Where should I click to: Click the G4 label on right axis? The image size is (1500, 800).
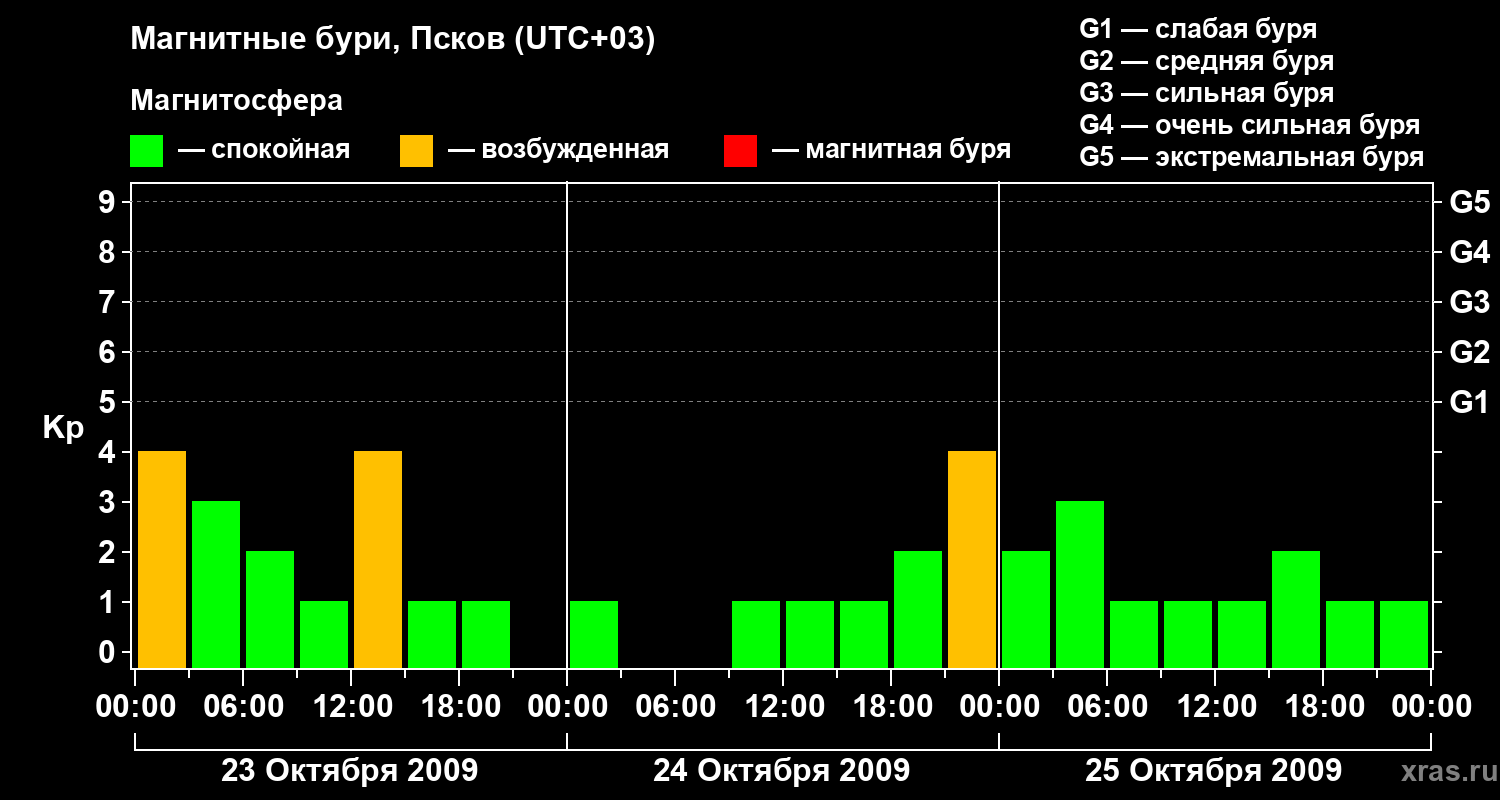tap(1469, 252)
